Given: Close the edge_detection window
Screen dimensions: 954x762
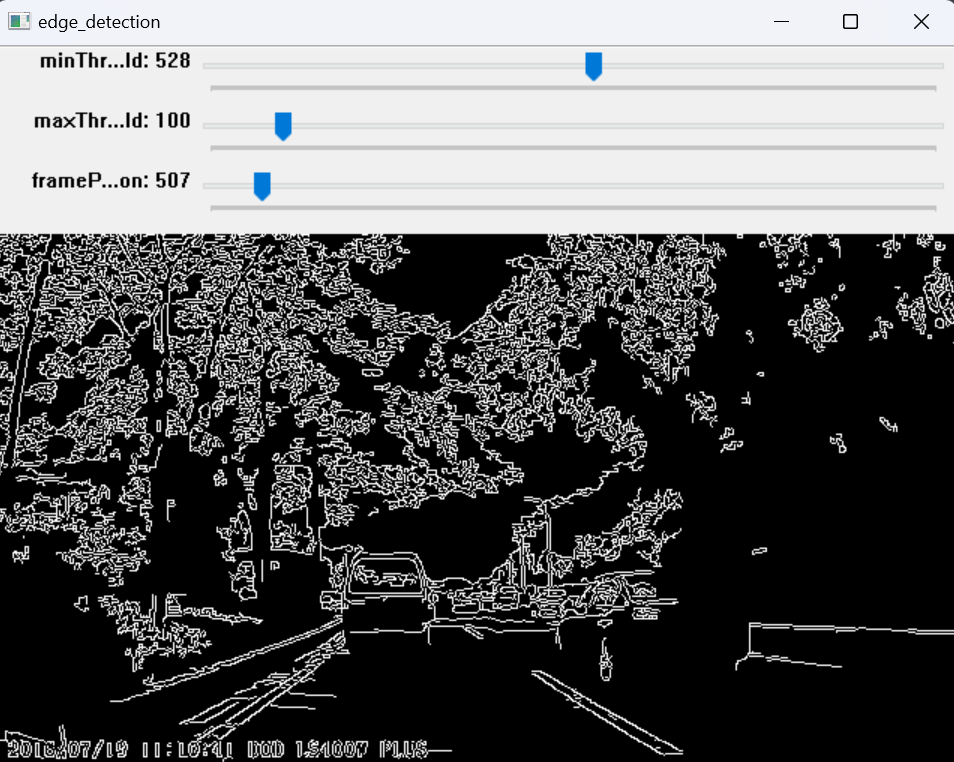Looking at the screenshot, I should click(921, 22).
